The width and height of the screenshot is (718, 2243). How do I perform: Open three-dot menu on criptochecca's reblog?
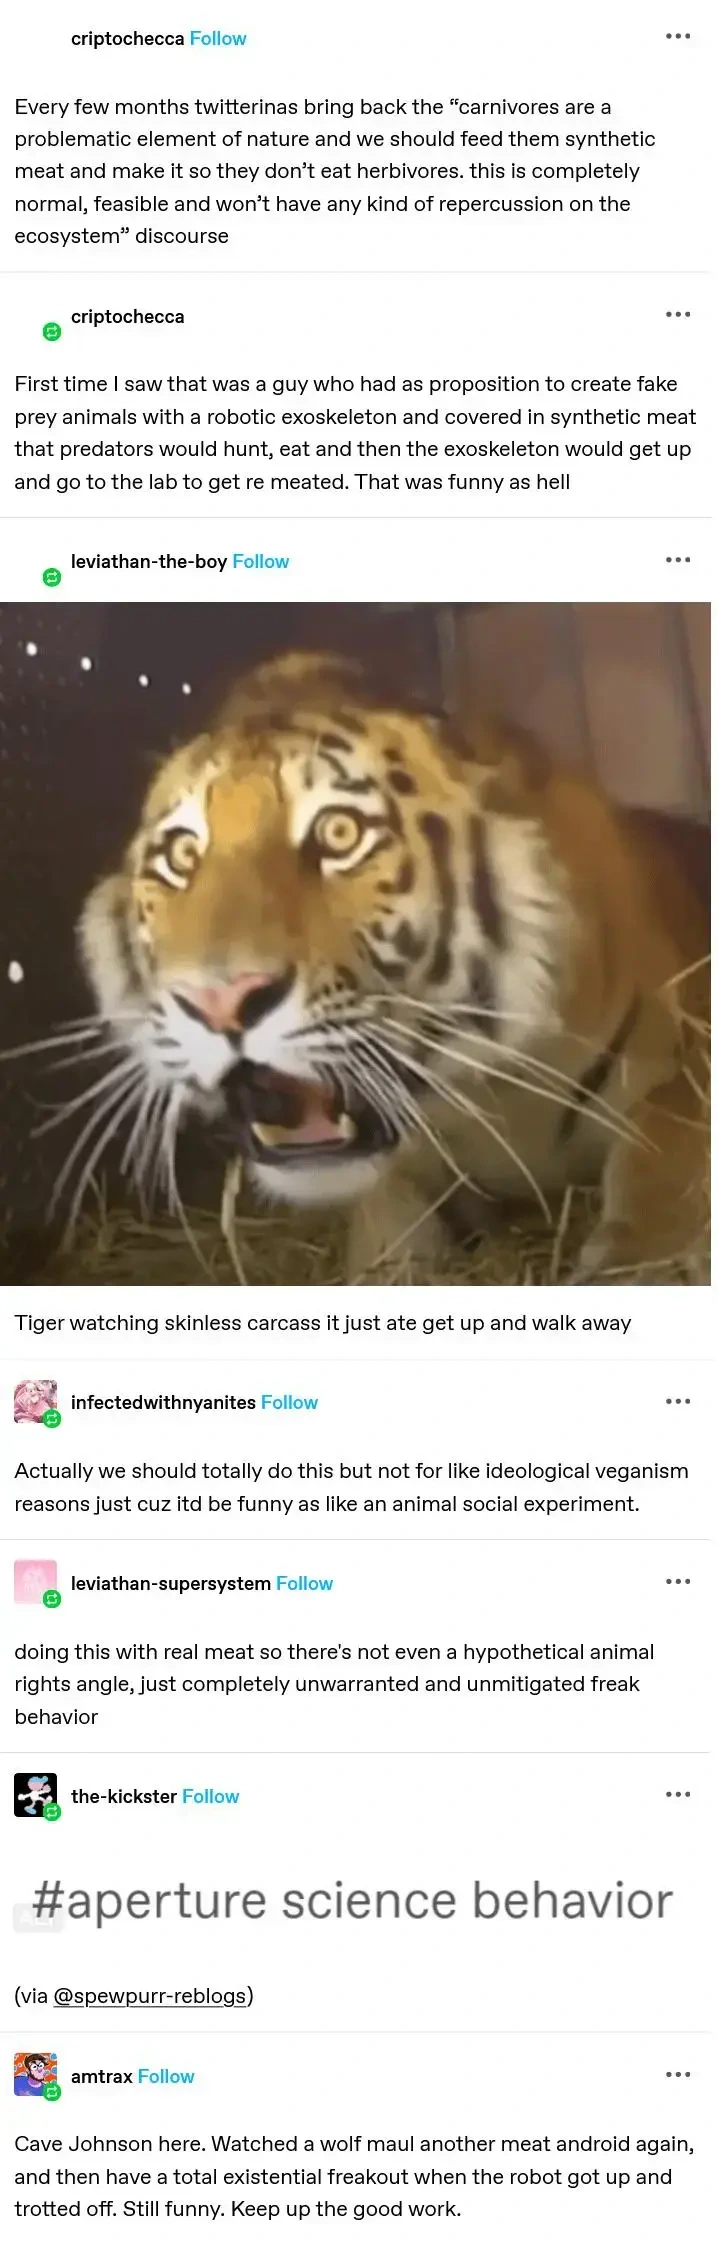678,315
